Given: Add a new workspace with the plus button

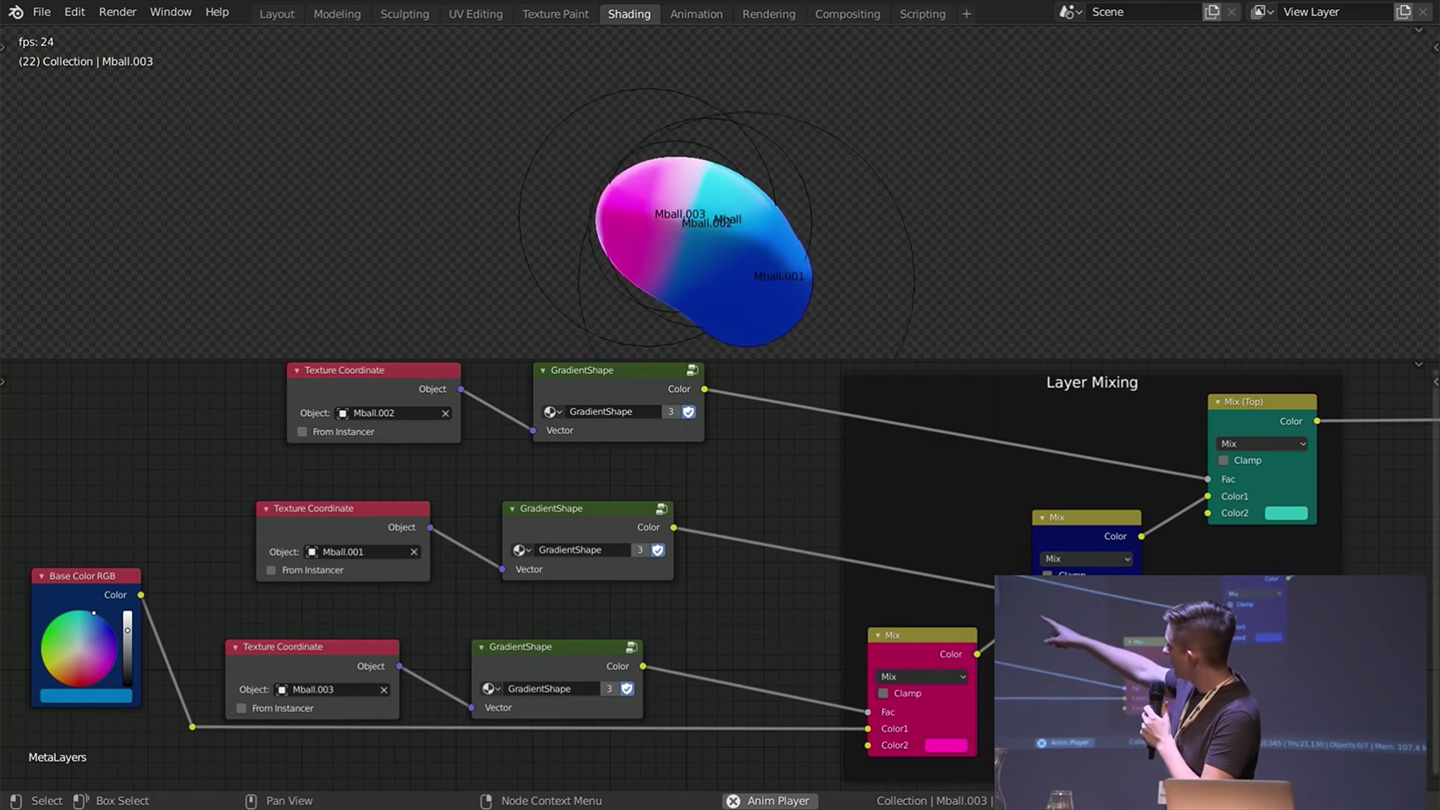Looking at the screenshot, I should click(x=965, y=13).
